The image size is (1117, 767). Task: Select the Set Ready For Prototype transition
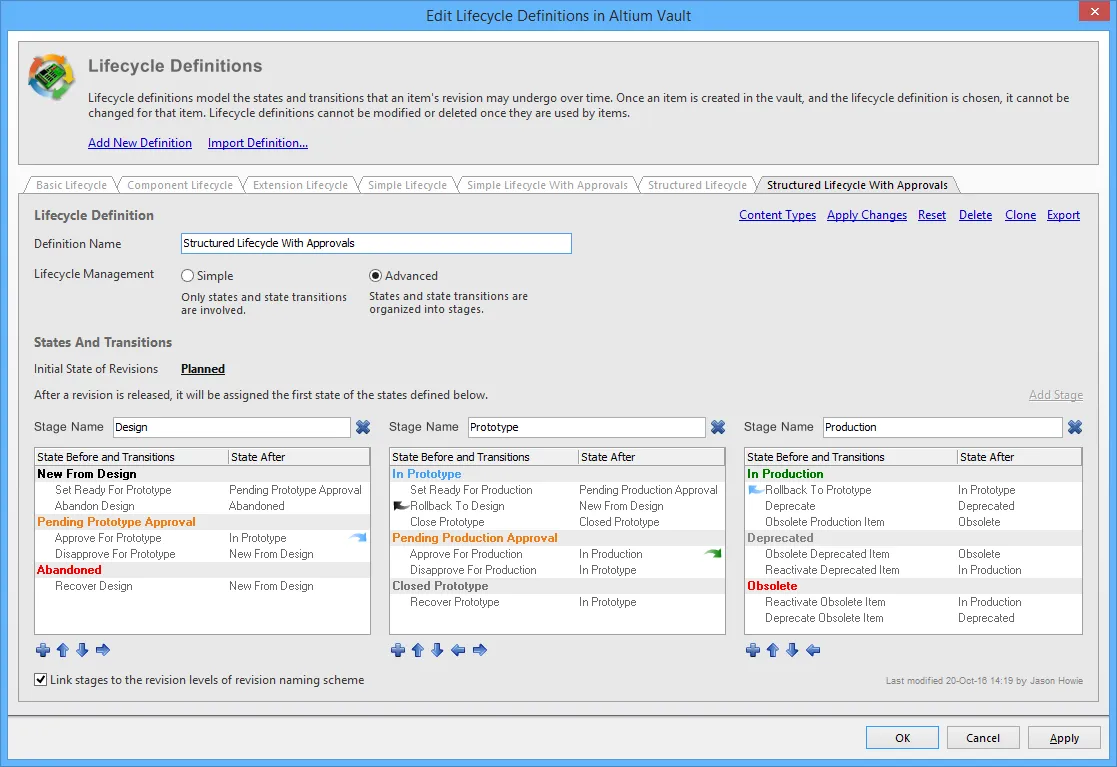click(x=202, y=490)
